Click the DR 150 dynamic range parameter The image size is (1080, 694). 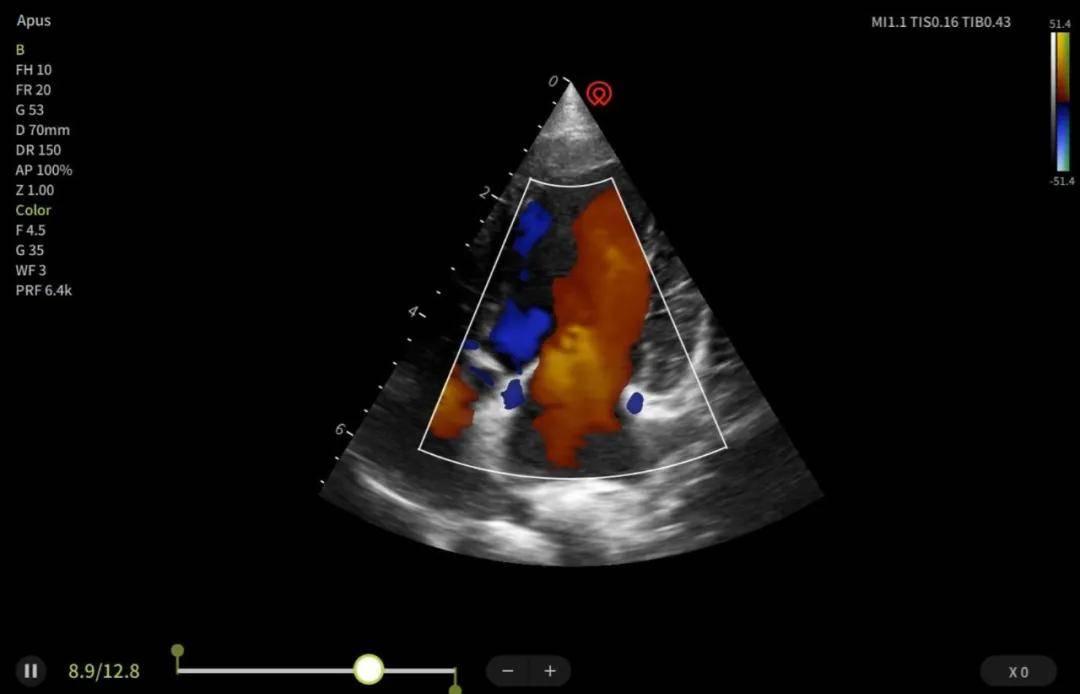point(38,149)
